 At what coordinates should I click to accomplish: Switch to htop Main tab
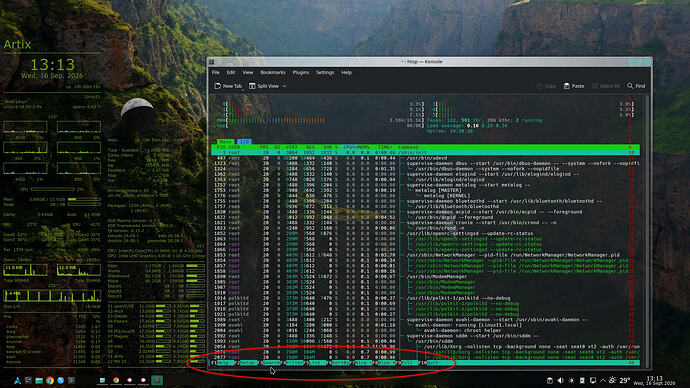click(x=226, y=142)
